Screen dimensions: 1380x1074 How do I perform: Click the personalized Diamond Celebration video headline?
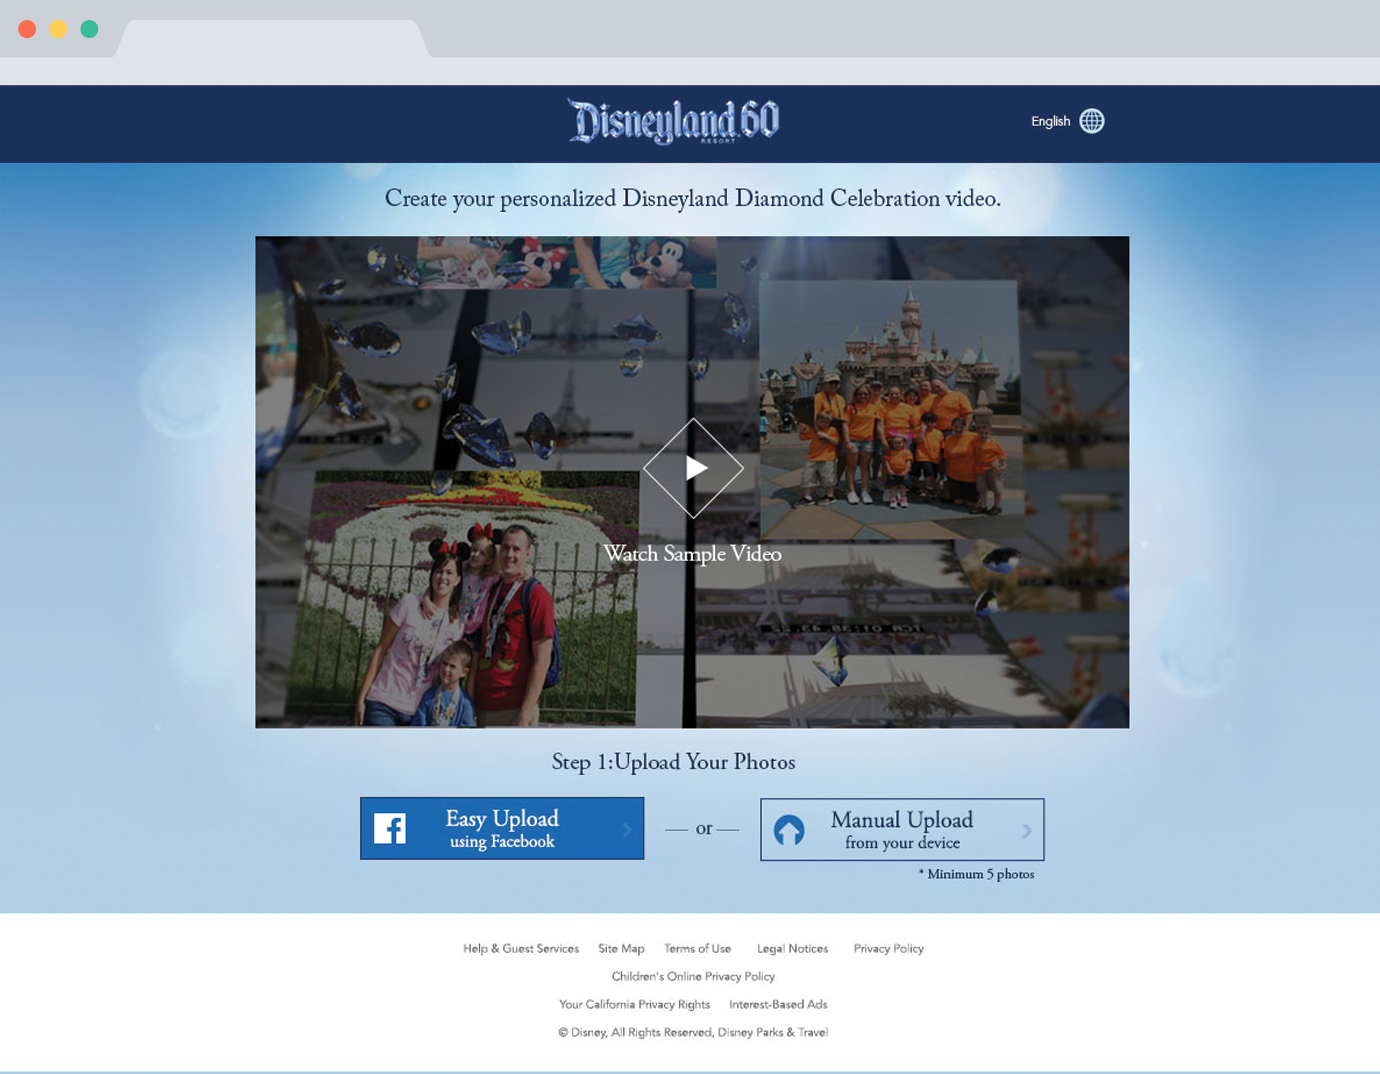[693, 199]
